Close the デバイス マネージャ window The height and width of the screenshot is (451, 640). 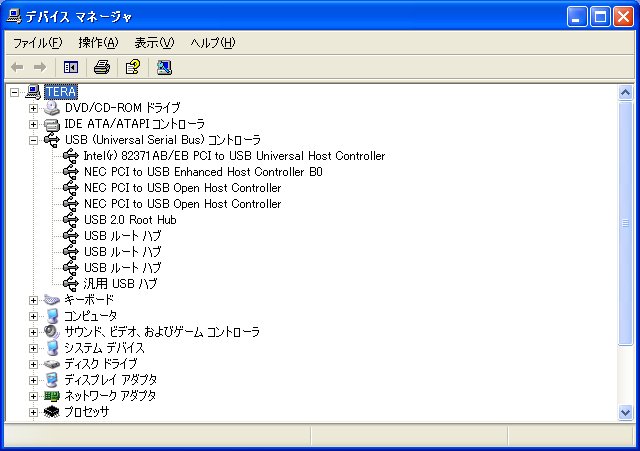point(624,17)
